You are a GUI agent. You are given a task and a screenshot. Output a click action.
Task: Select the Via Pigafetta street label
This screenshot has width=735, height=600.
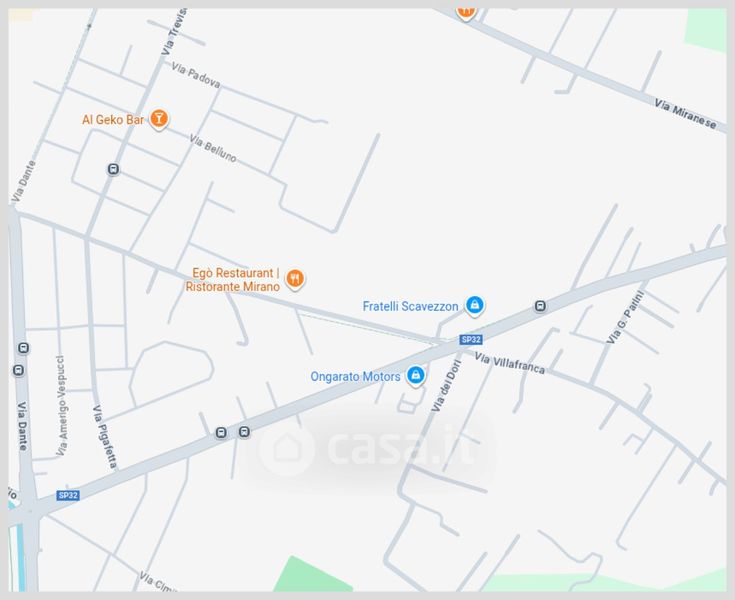point(105,436)
